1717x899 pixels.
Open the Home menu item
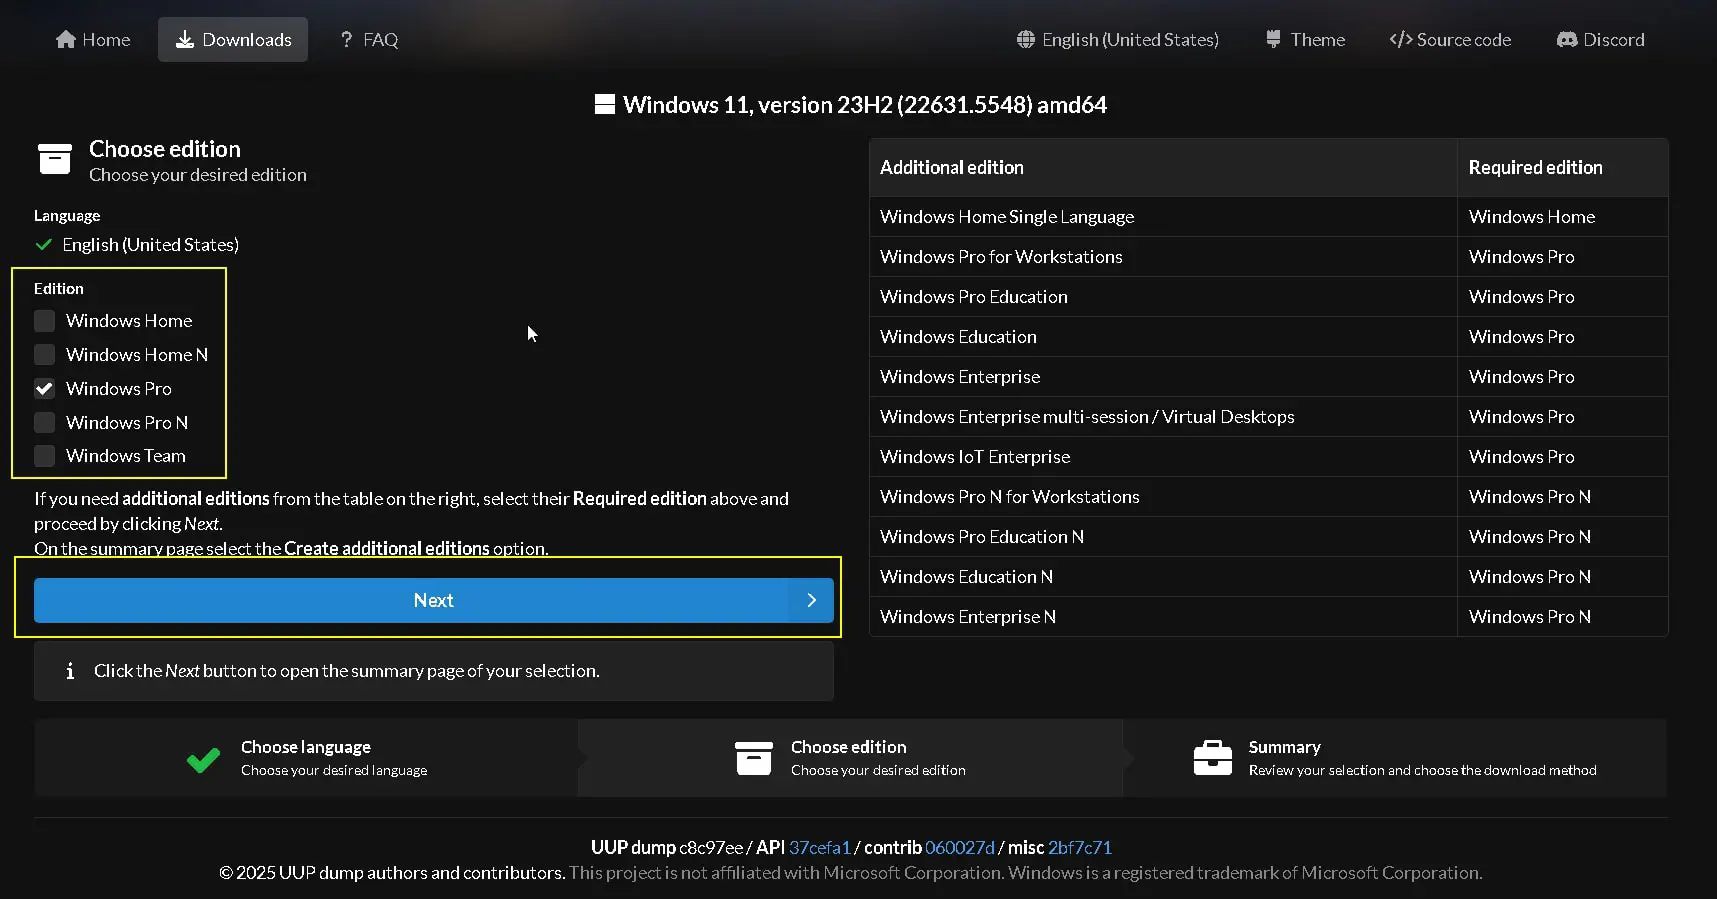[x=93, y=39]
